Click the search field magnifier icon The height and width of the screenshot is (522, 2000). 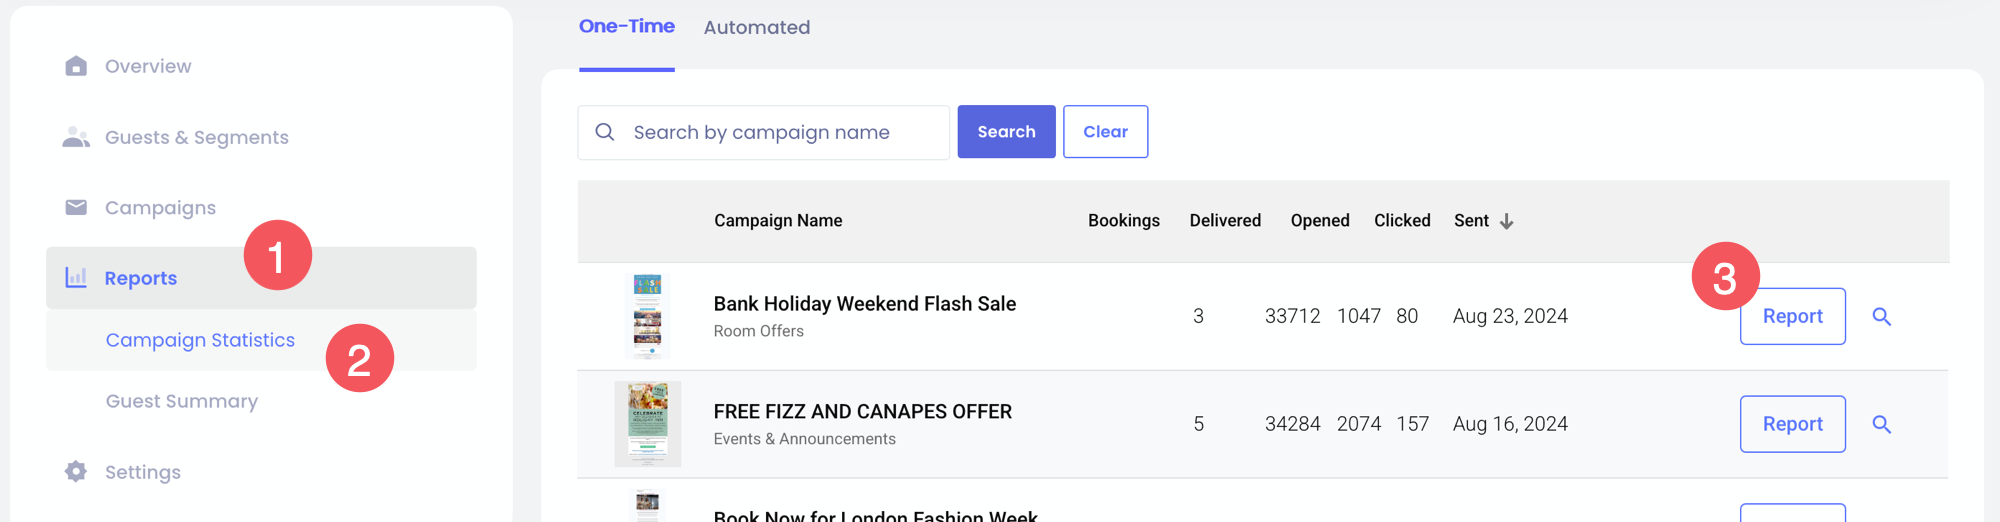click(605, 132)
